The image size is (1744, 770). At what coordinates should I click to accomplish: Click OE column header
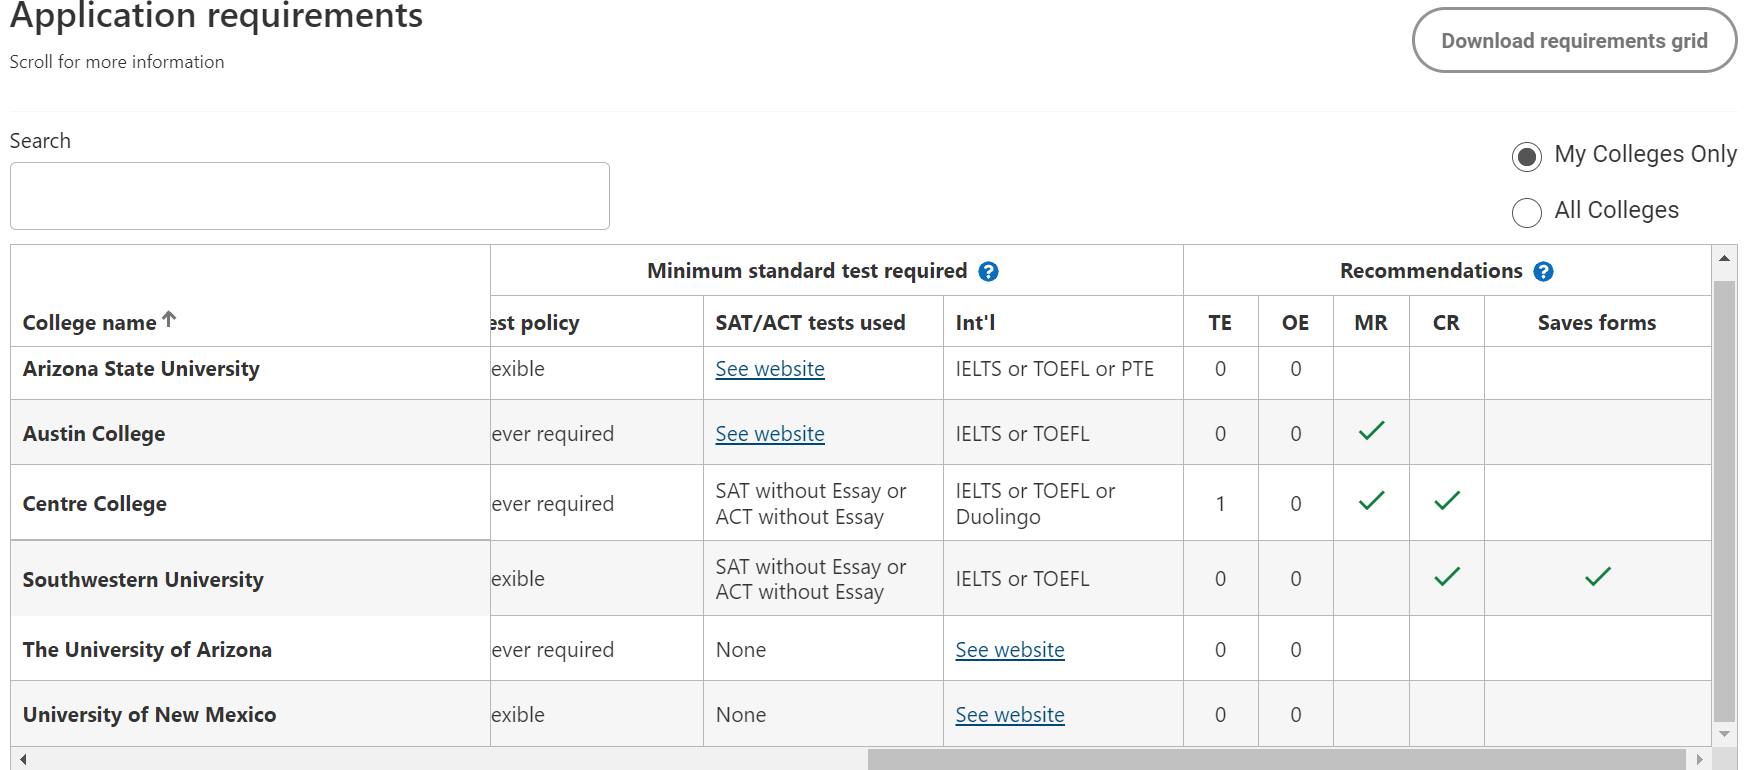coord(1295,323)
